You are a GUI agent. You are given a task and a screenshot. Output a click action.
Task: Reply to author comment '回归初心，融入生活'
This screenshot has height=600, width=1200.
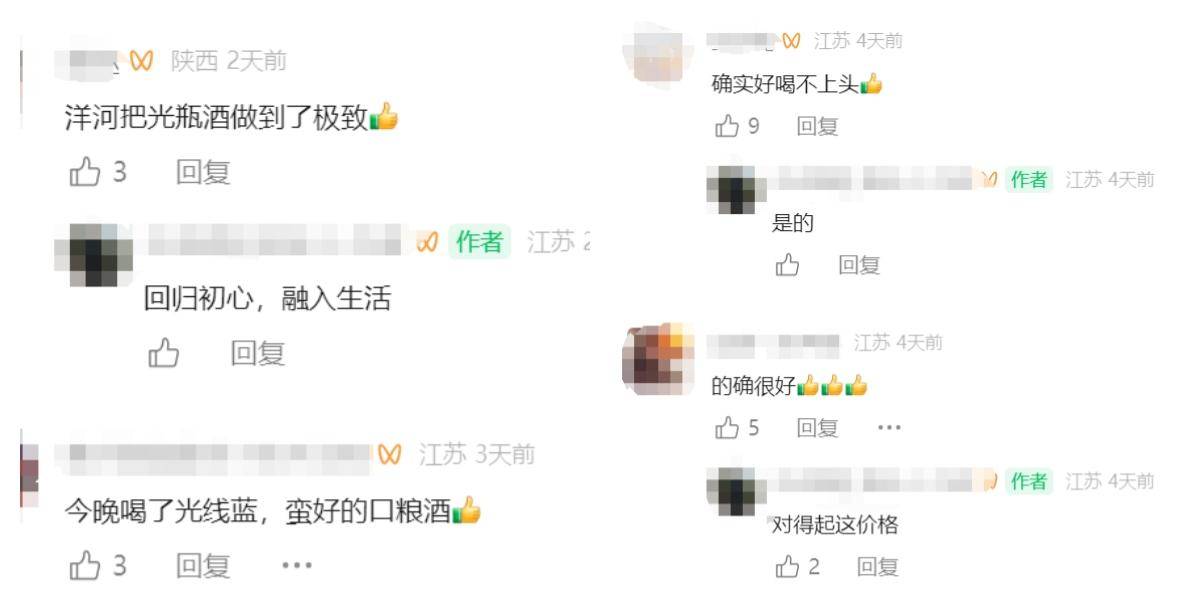[258, 353]
